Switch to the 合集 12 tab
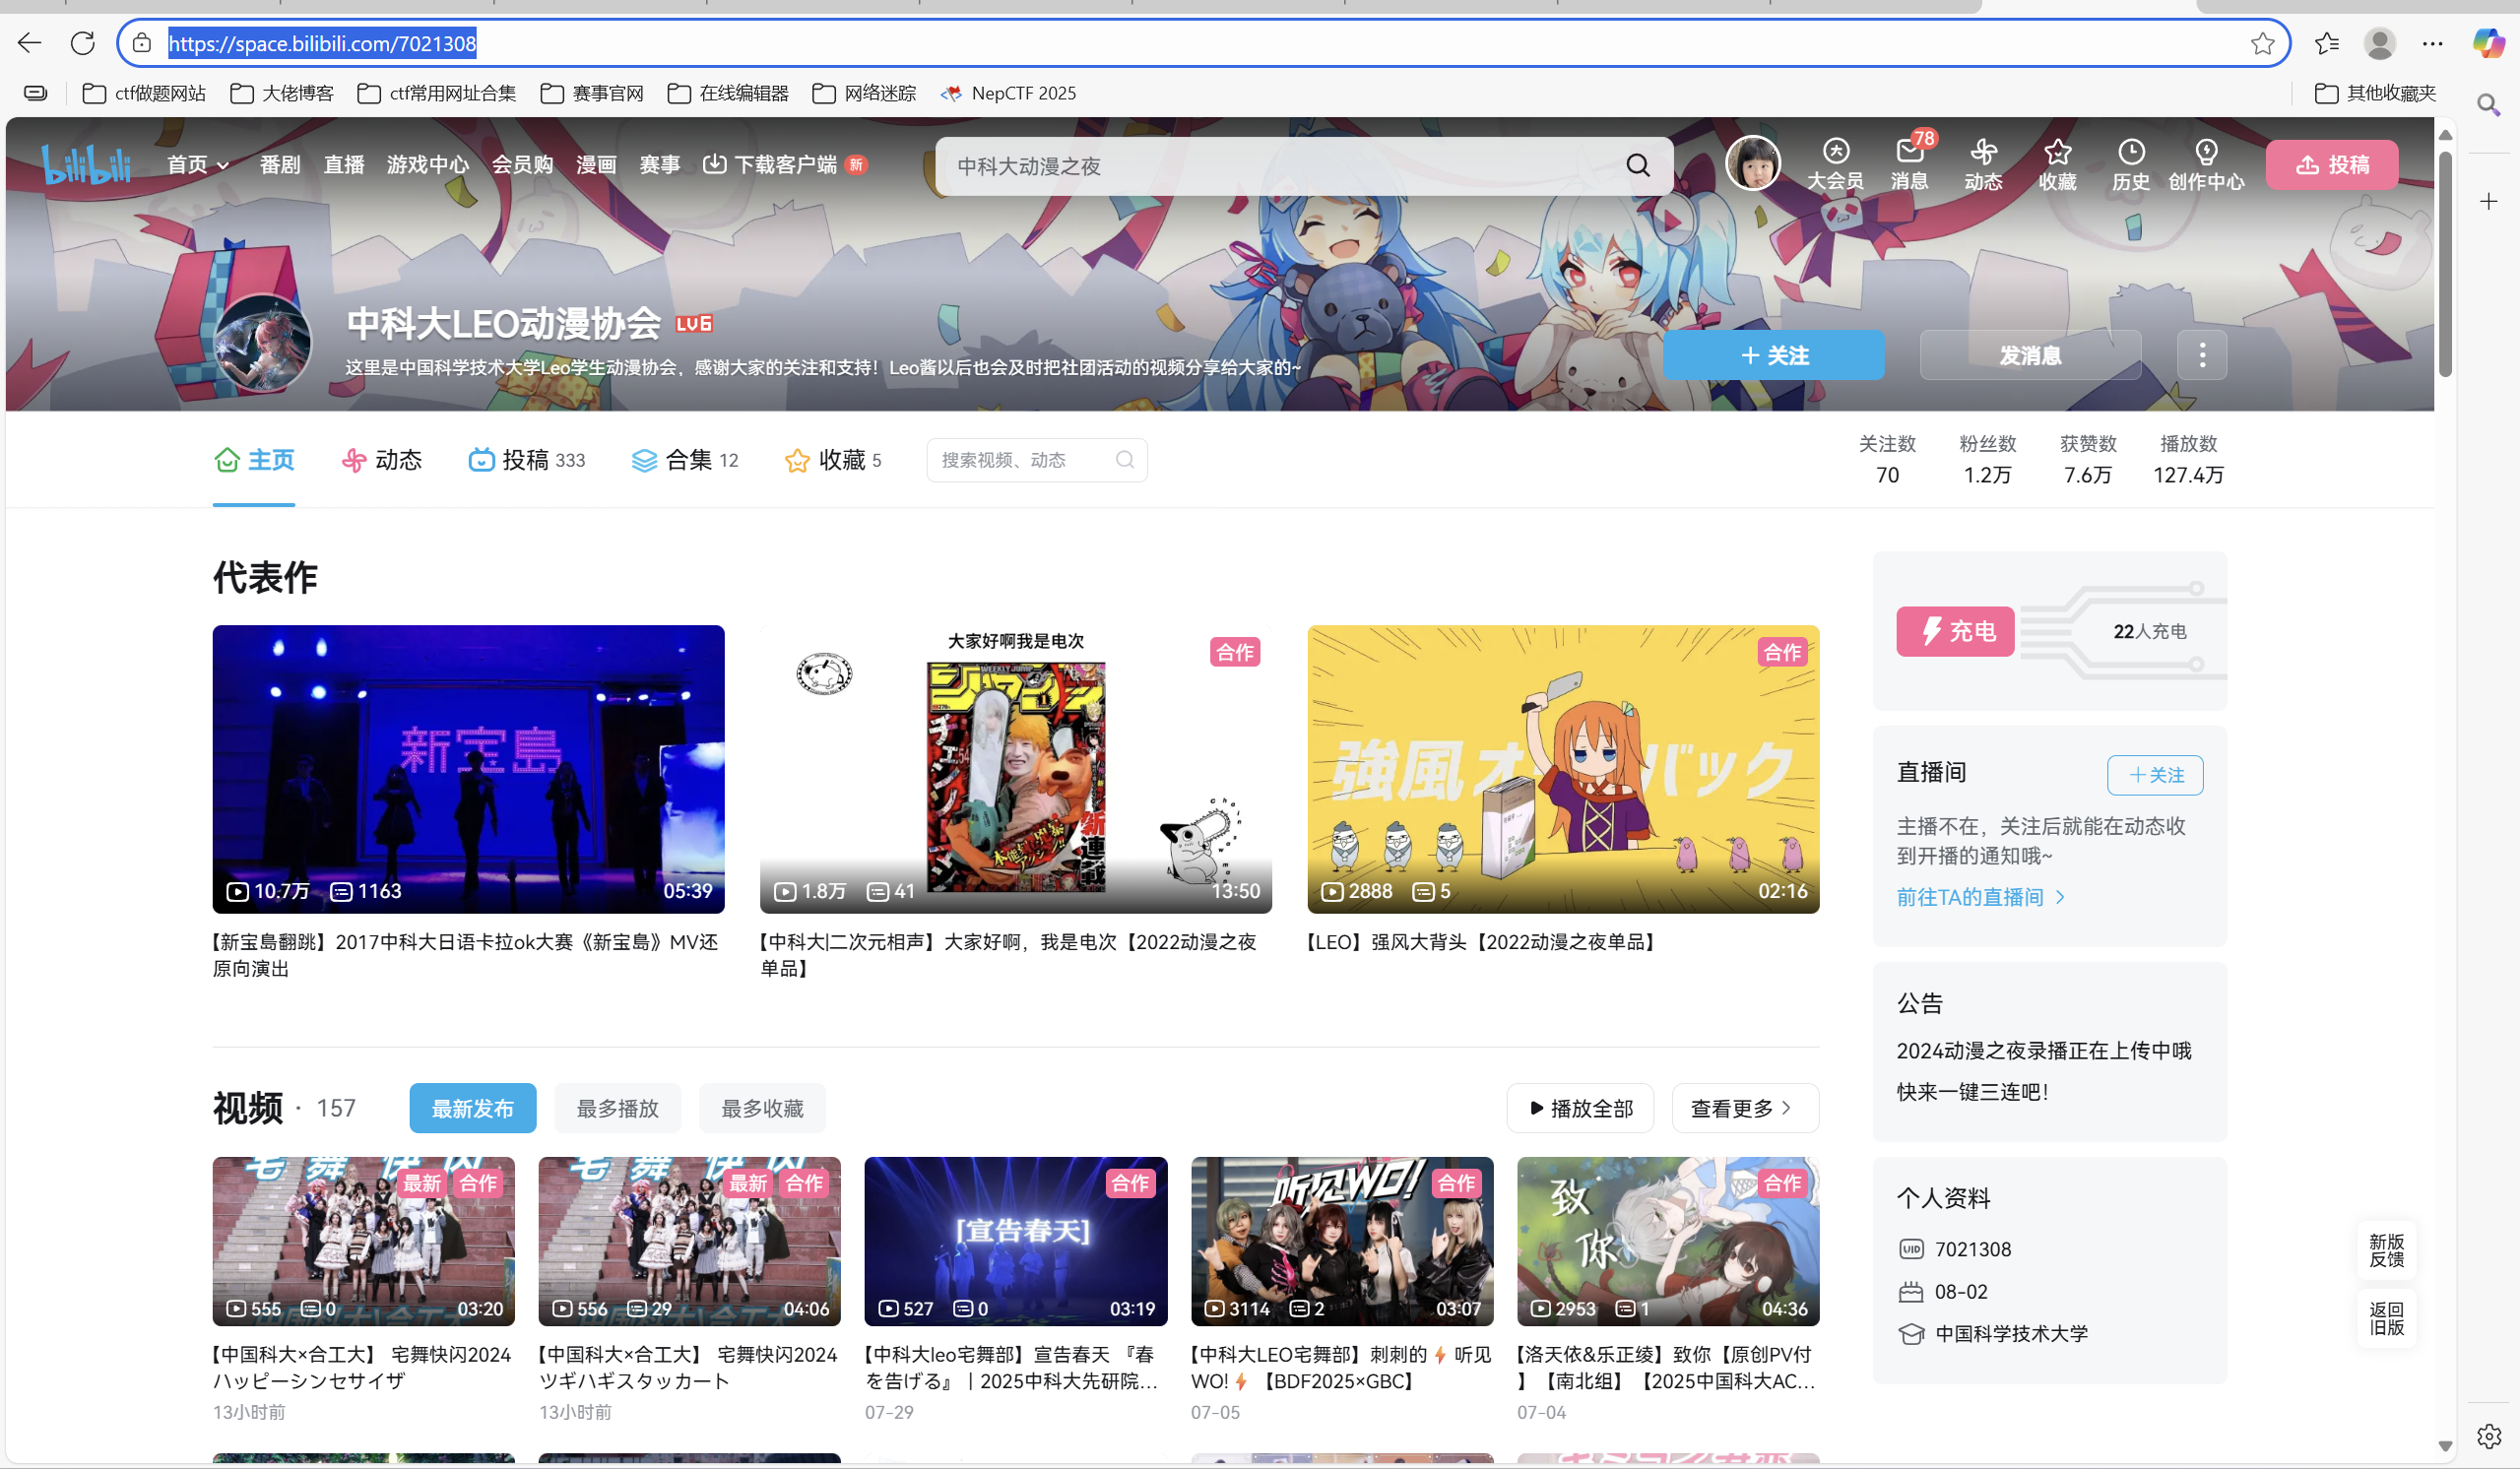The width and height of the screenshot is (2520, 1469). tap(685, 460)
